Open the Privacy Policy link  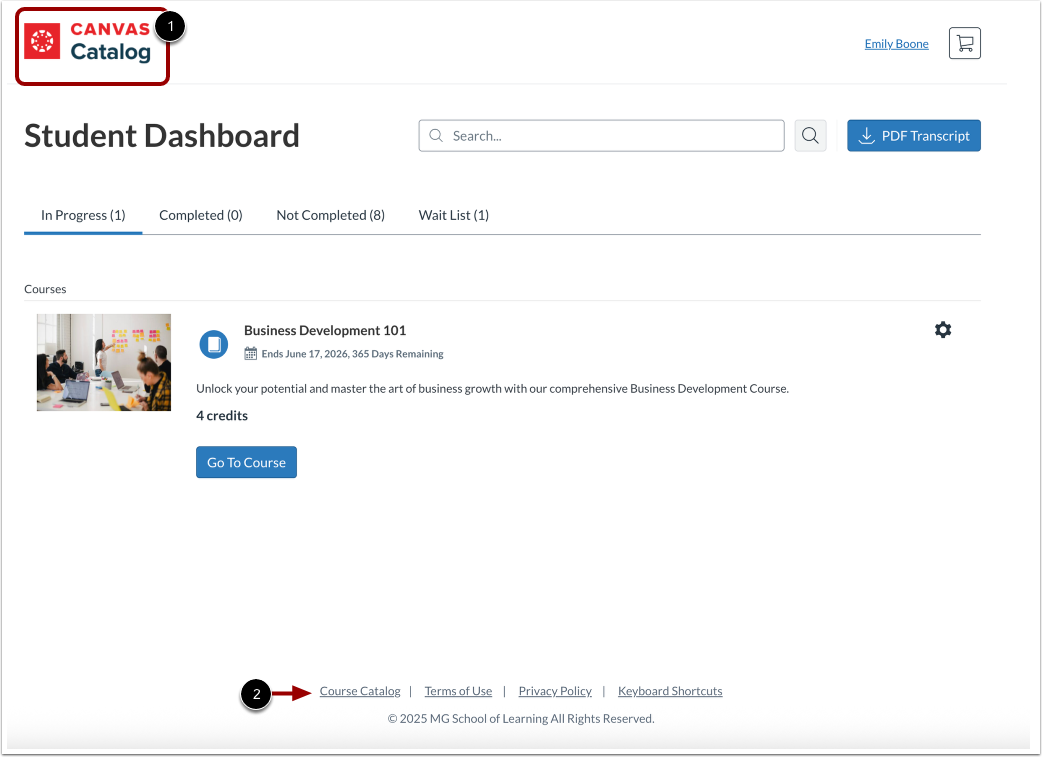[x=555, y=691]
